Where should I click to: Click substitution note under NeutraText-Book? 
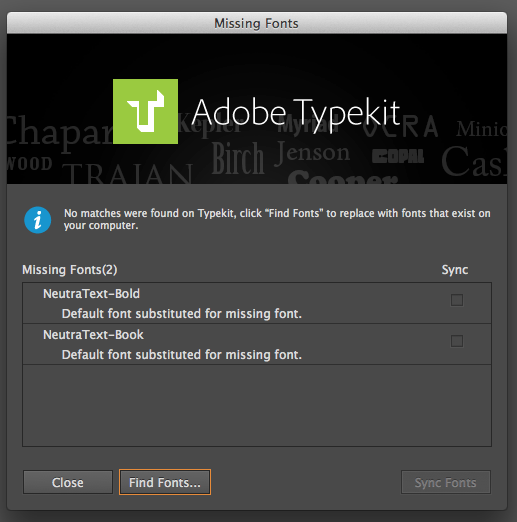(x=182, y=355)
